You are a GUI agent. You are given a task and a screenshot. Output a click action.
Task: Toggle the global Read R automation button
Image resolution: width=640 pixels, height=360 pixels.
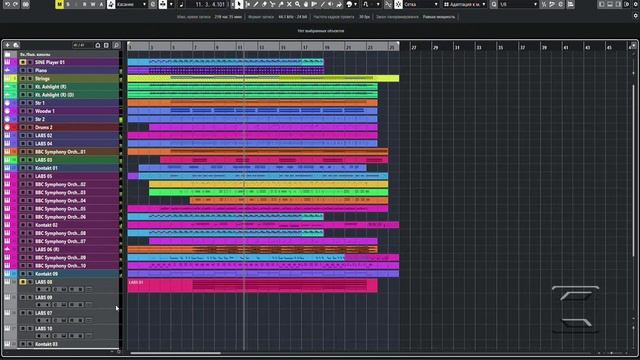(x=84, y=4)
